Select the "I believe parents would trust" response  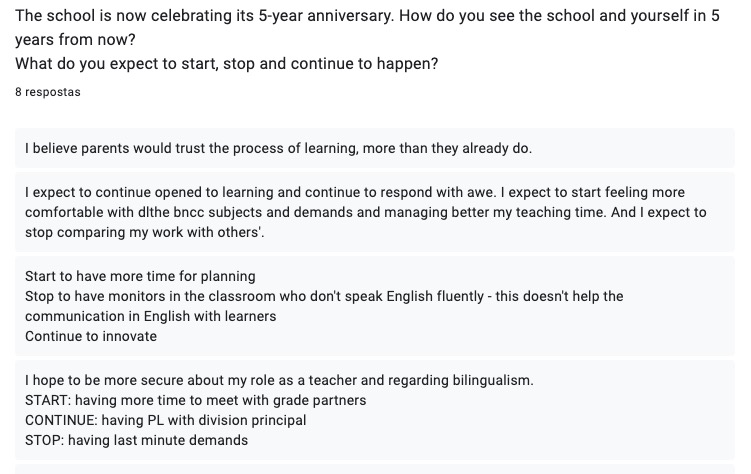click(278, 148)
